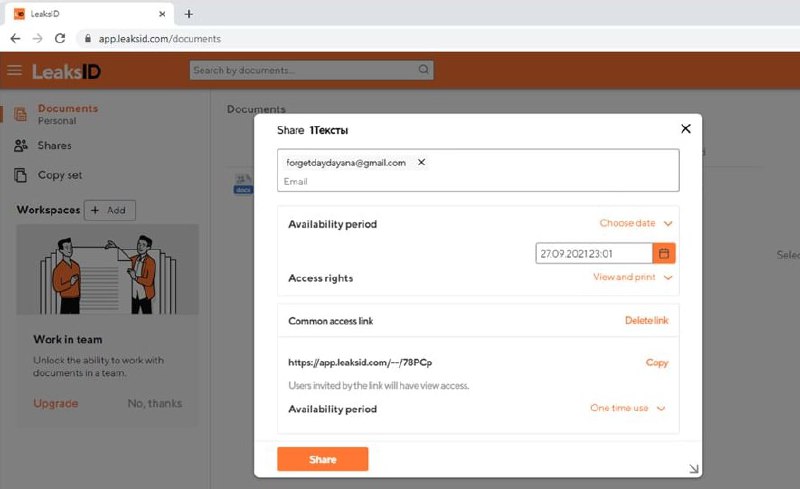
Task: Go forward in the browser
Action: pos(37,38)
